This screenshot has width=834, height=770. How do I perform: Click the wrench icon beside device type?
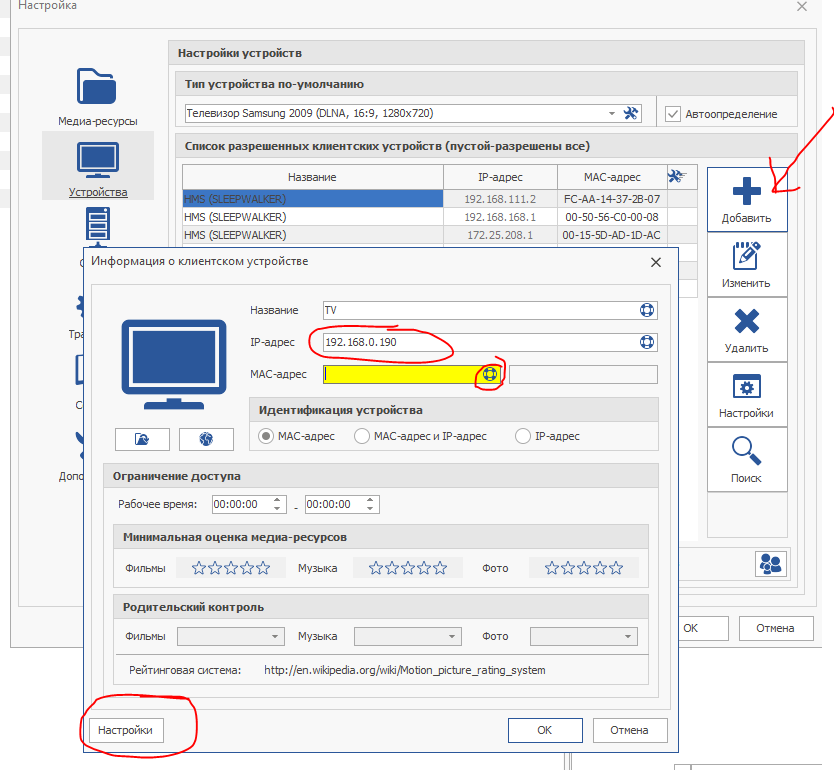[x=630, y=114]
